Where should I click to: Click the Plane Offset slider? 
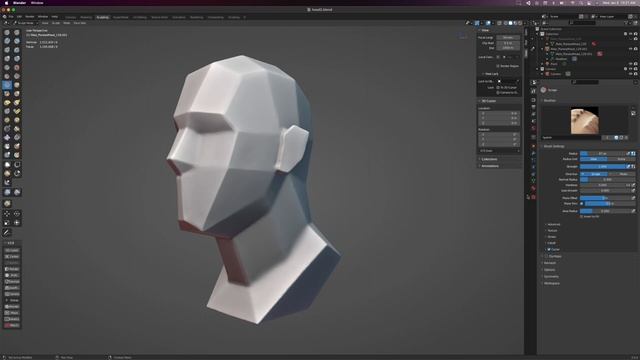tap(605, 198)
